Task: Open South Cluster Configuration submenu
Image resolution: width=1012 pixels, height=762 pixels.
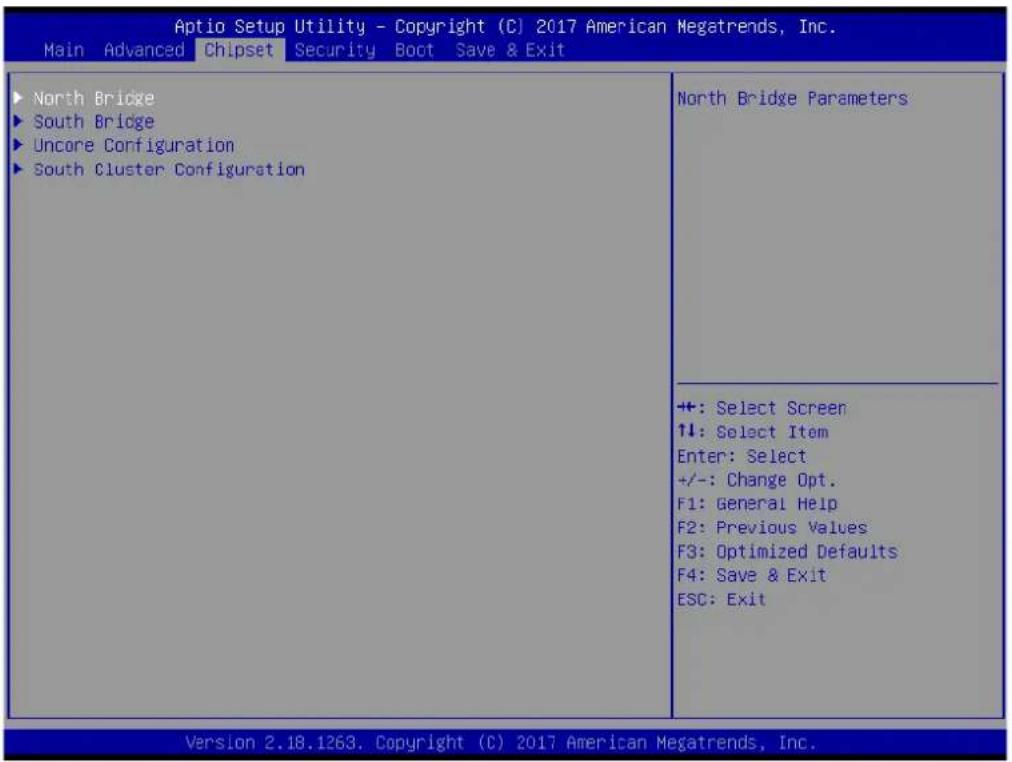Action: pos(169,170)
